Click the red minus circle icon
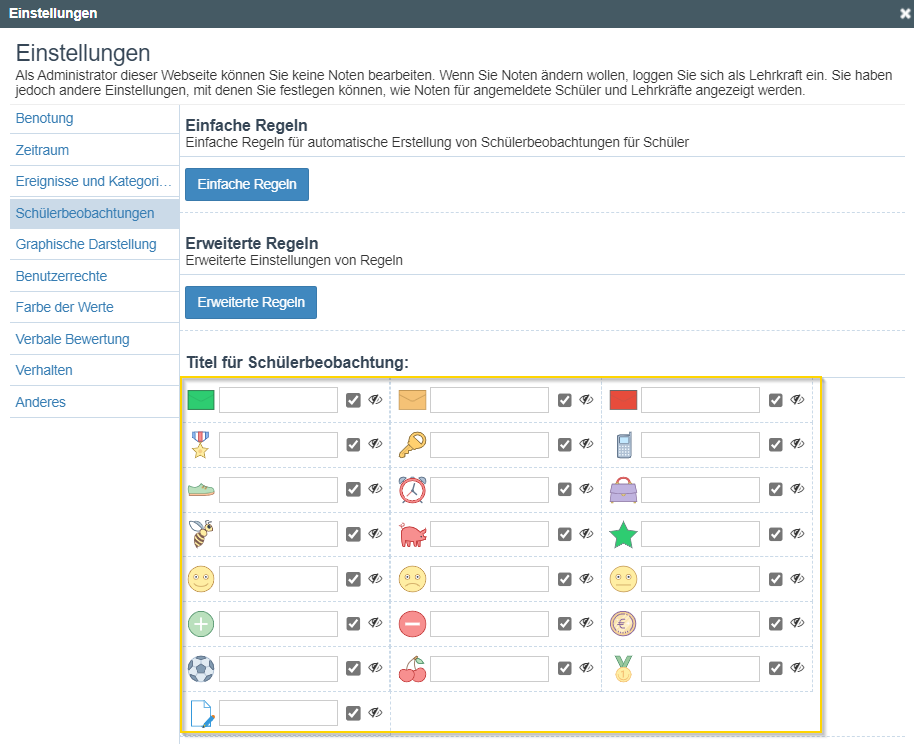The image size is (914, 744). (412, 624)
